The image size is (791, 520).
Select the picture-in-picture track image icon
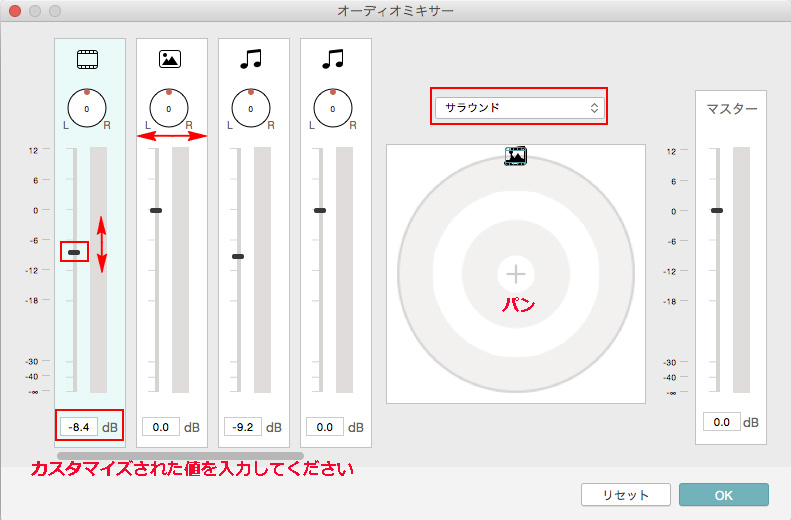170,59
